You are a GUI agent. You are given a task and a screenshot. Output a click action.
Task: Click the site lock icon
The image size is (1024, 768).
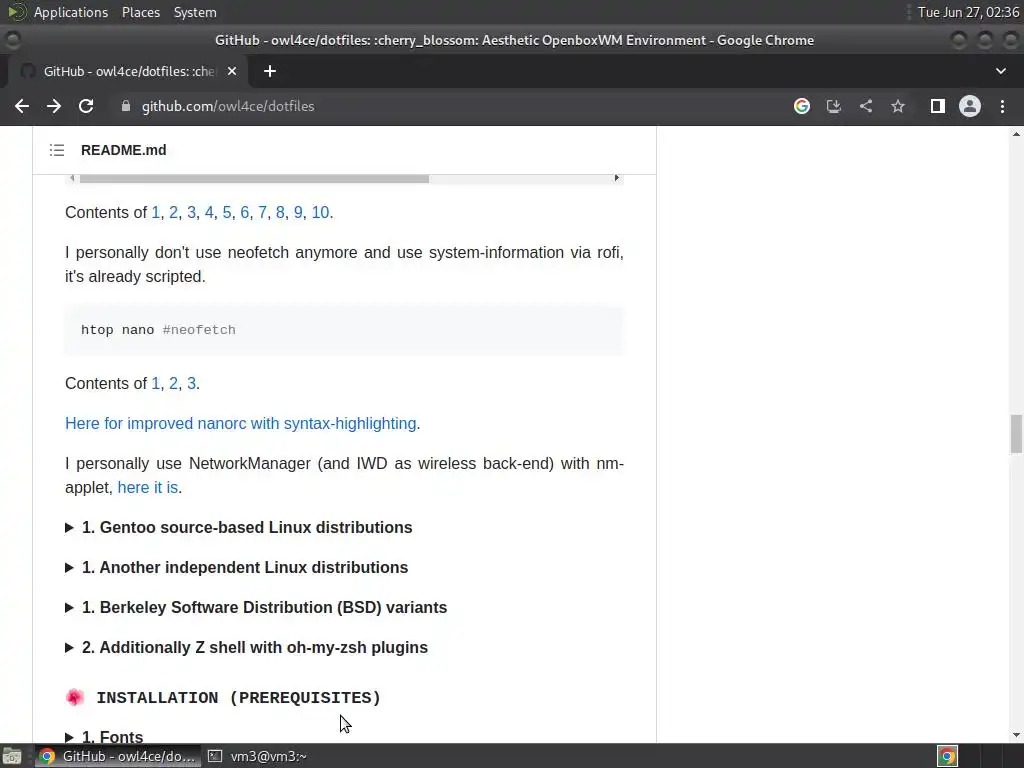(x=126, y=106)
